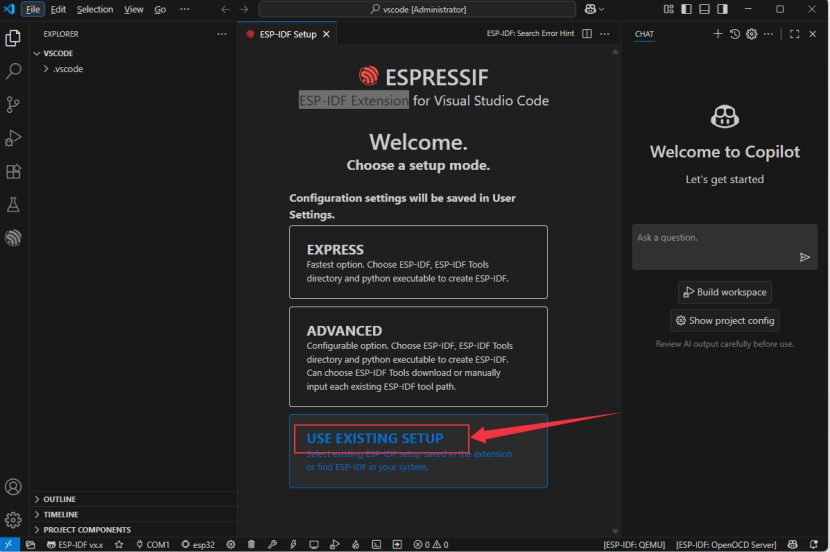Click the flame build flash monitor icon

(355, 544)
